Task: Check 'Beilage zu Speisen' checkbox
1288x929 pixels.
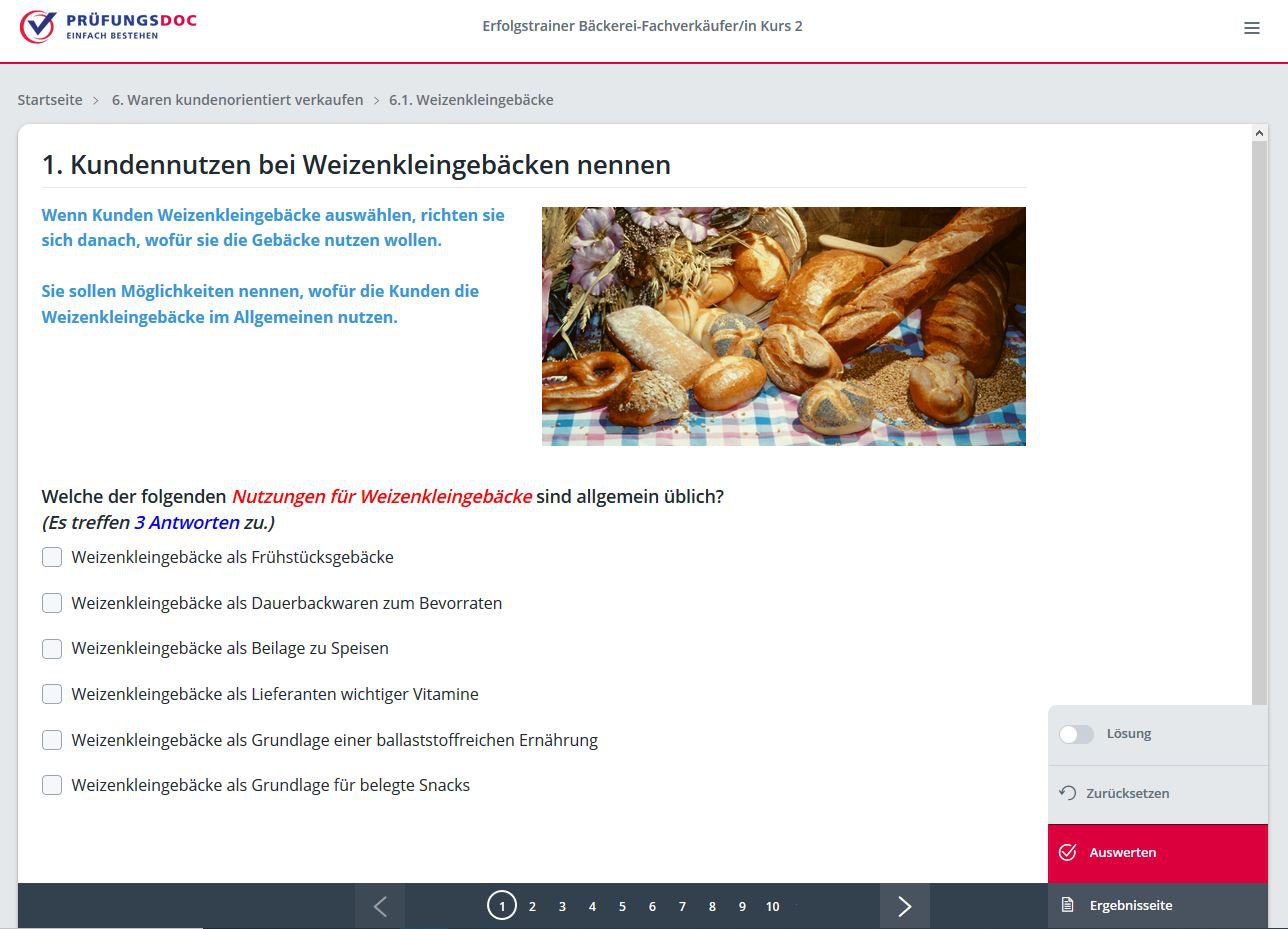Action: click(52, 648)
